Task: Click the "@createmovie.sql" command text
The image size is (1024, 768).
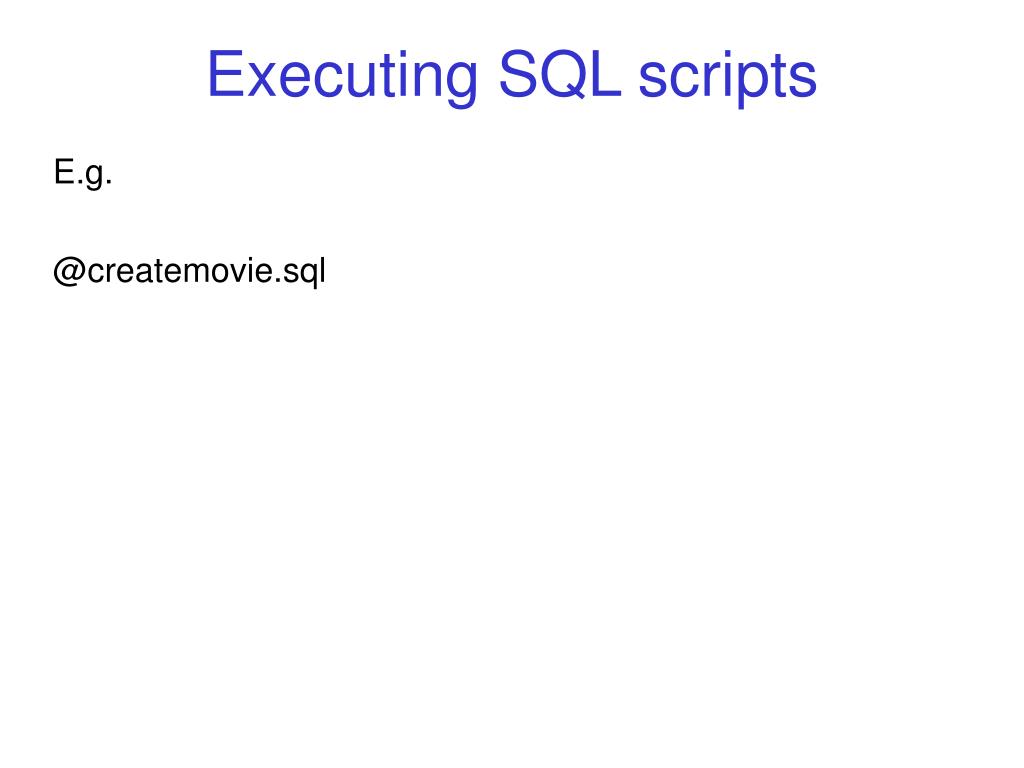Action: 189,271
